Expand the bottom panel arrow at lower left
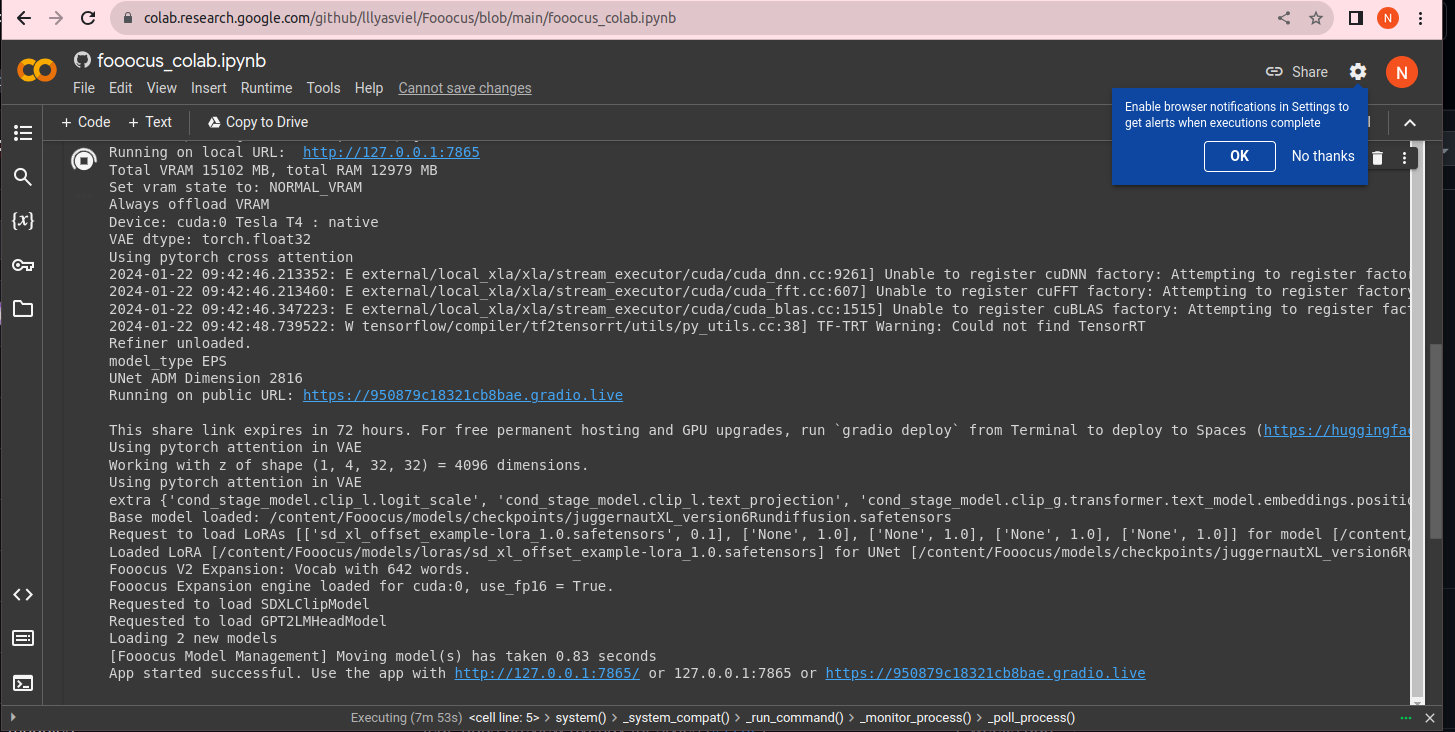The width and height of the screenshot is (1455, 732). tap(14, 717)
